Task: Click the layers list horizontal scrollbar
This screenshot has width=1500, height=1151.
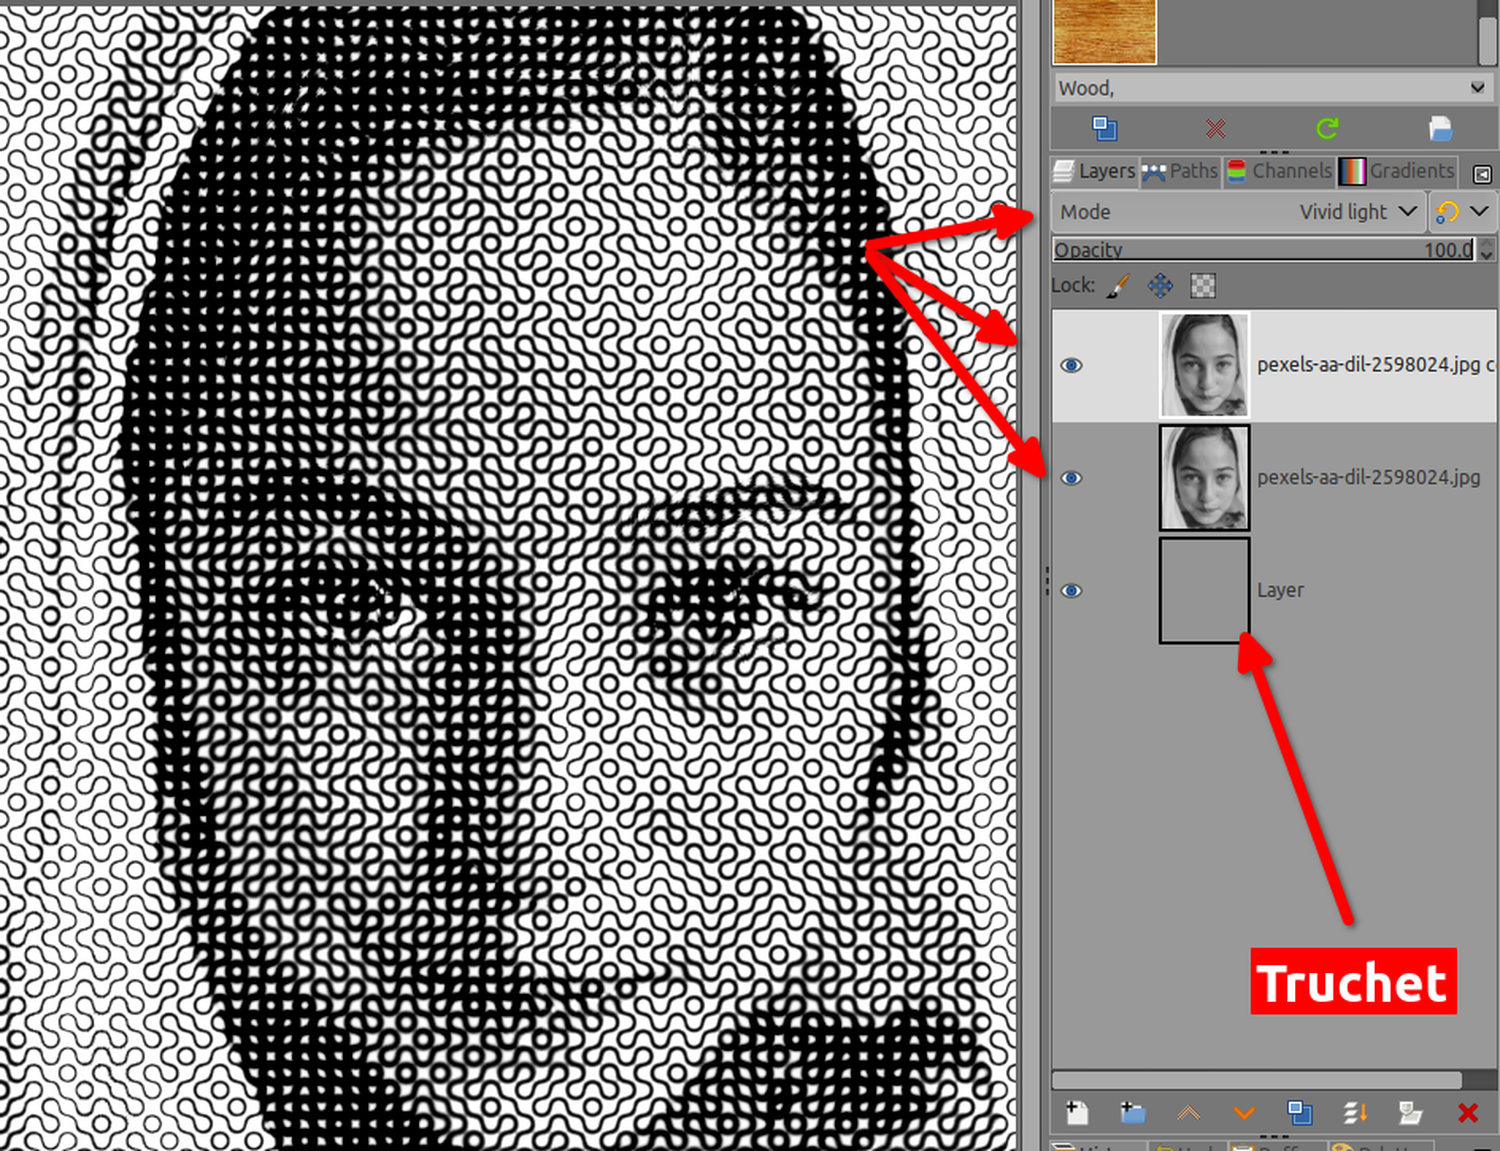Action: click(1257, 1080)
